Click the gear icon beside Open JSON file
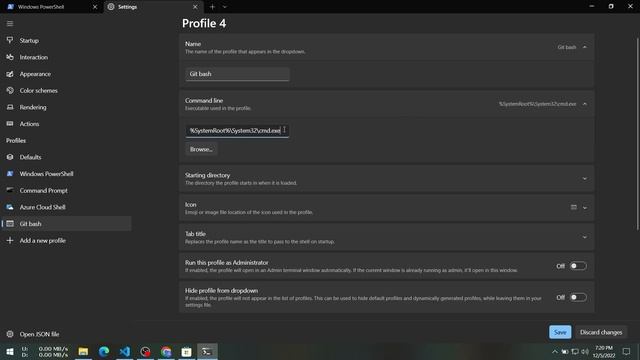The width and height of the screenshot is (640, 360). pos(10,334)
